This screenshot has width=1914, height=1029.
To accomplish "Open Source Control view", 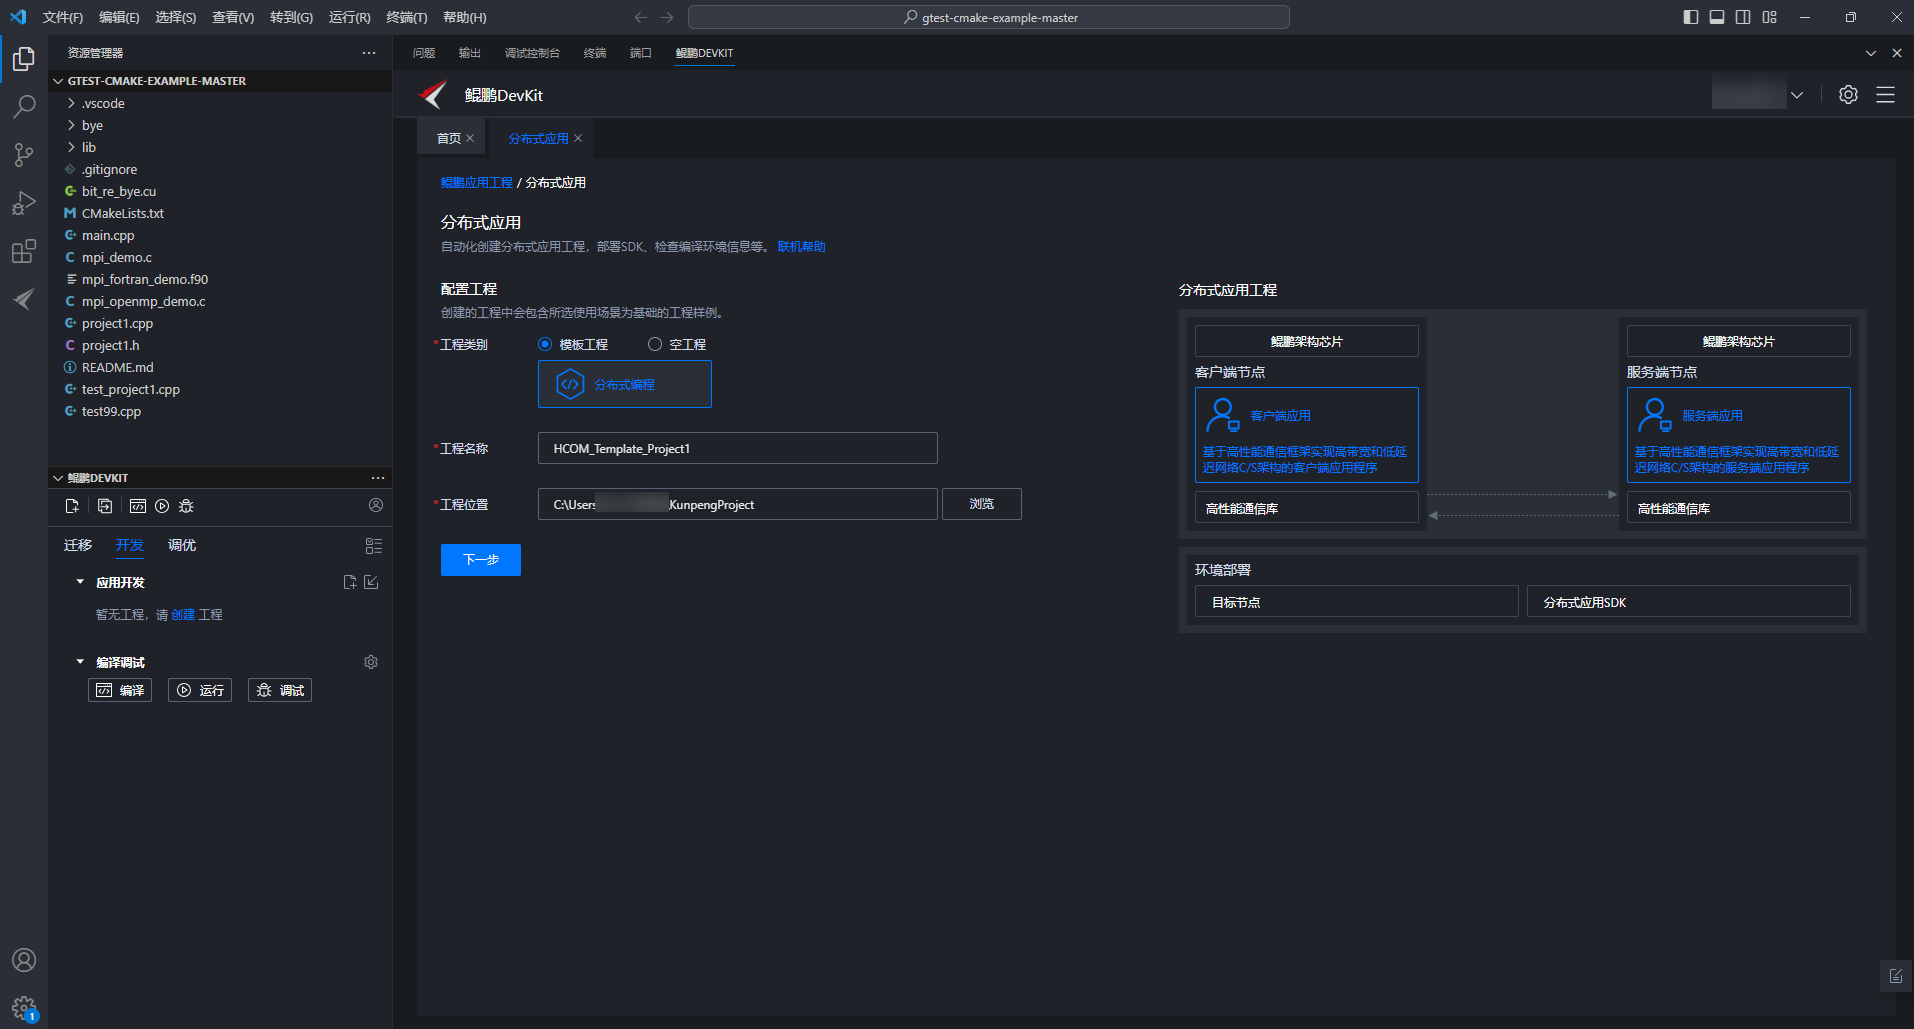I will click(x=24, y=155).
